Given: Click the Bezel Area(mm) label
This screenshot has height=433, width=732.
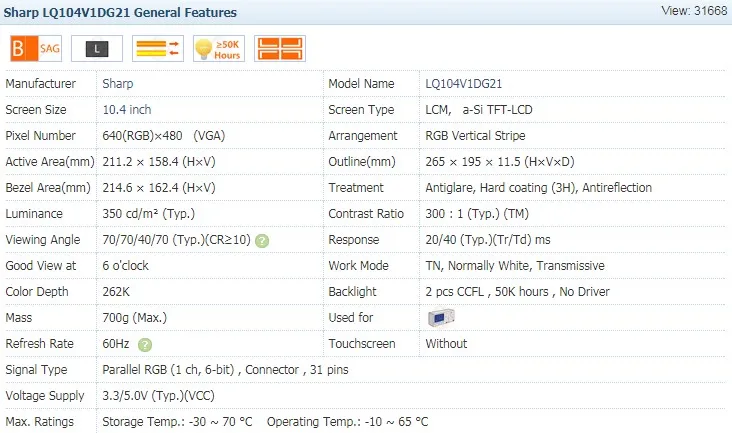Looking at the screenshot, I should [x=48, y=188].
